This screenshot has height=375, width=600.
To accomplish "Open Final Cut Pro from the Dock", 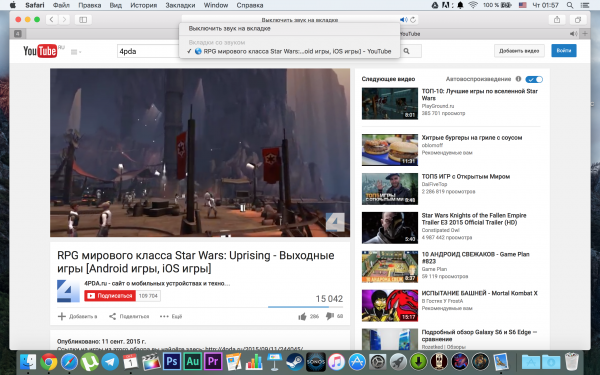I will [x=151, y=362].
